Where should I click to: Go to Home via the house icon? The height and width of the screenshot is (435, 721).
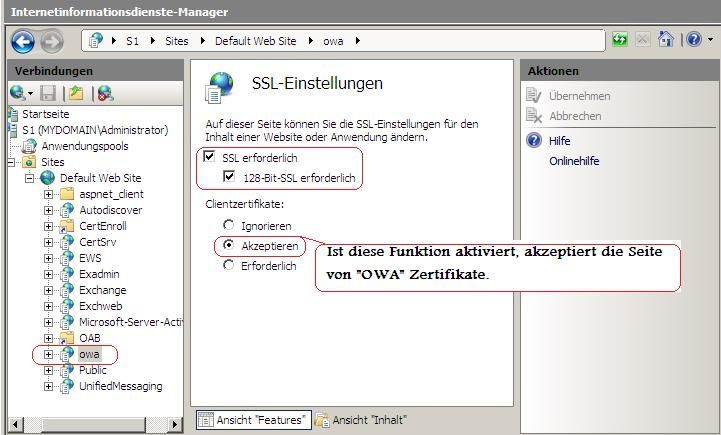pos(665,40)
